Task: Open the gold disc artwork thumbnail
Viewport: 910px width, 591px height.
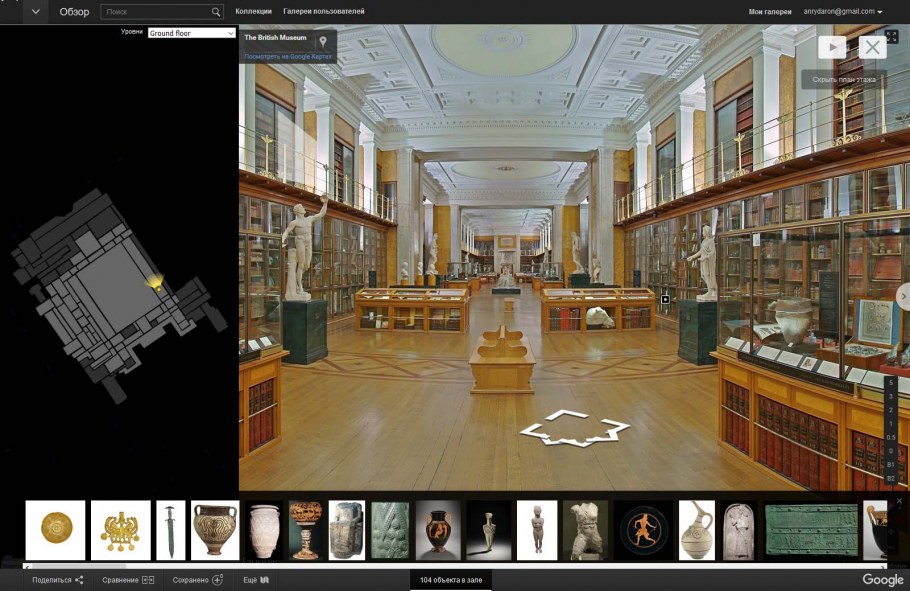Action: coord(54,527)
